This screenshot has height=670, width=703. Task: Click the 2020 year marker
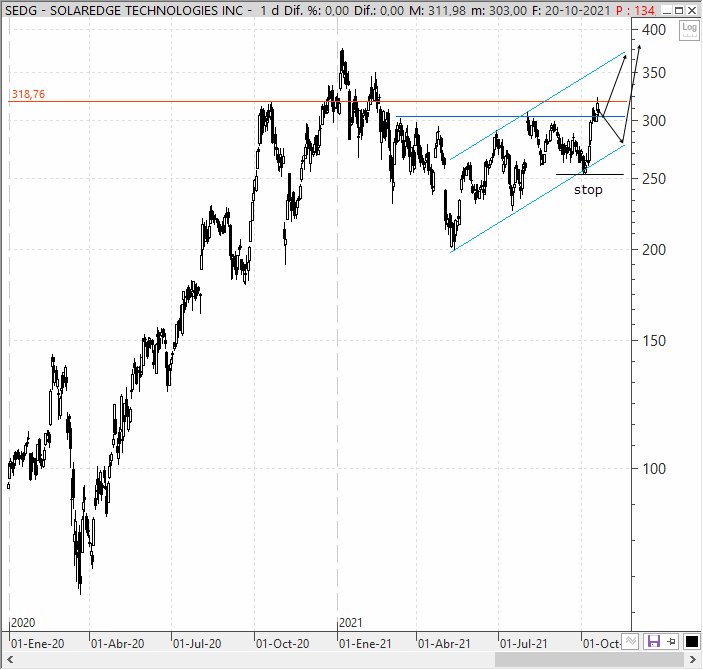tap(23, 623)
